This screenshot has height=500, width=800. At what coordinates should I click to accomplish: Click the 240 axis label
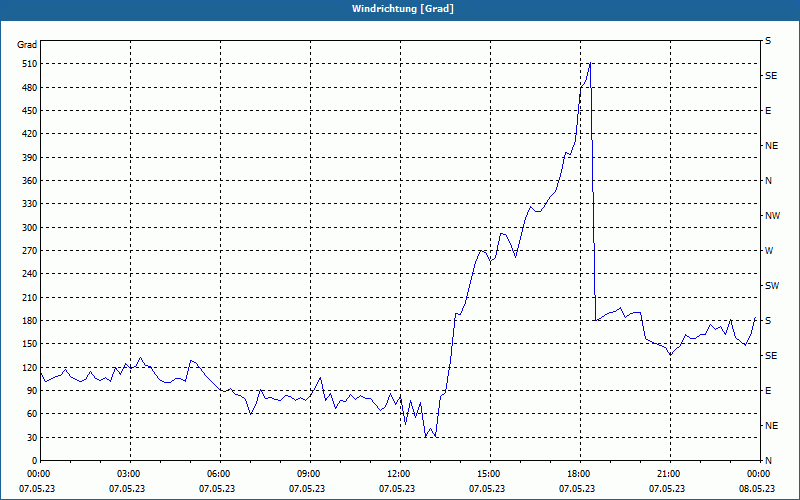coord(30,273)
